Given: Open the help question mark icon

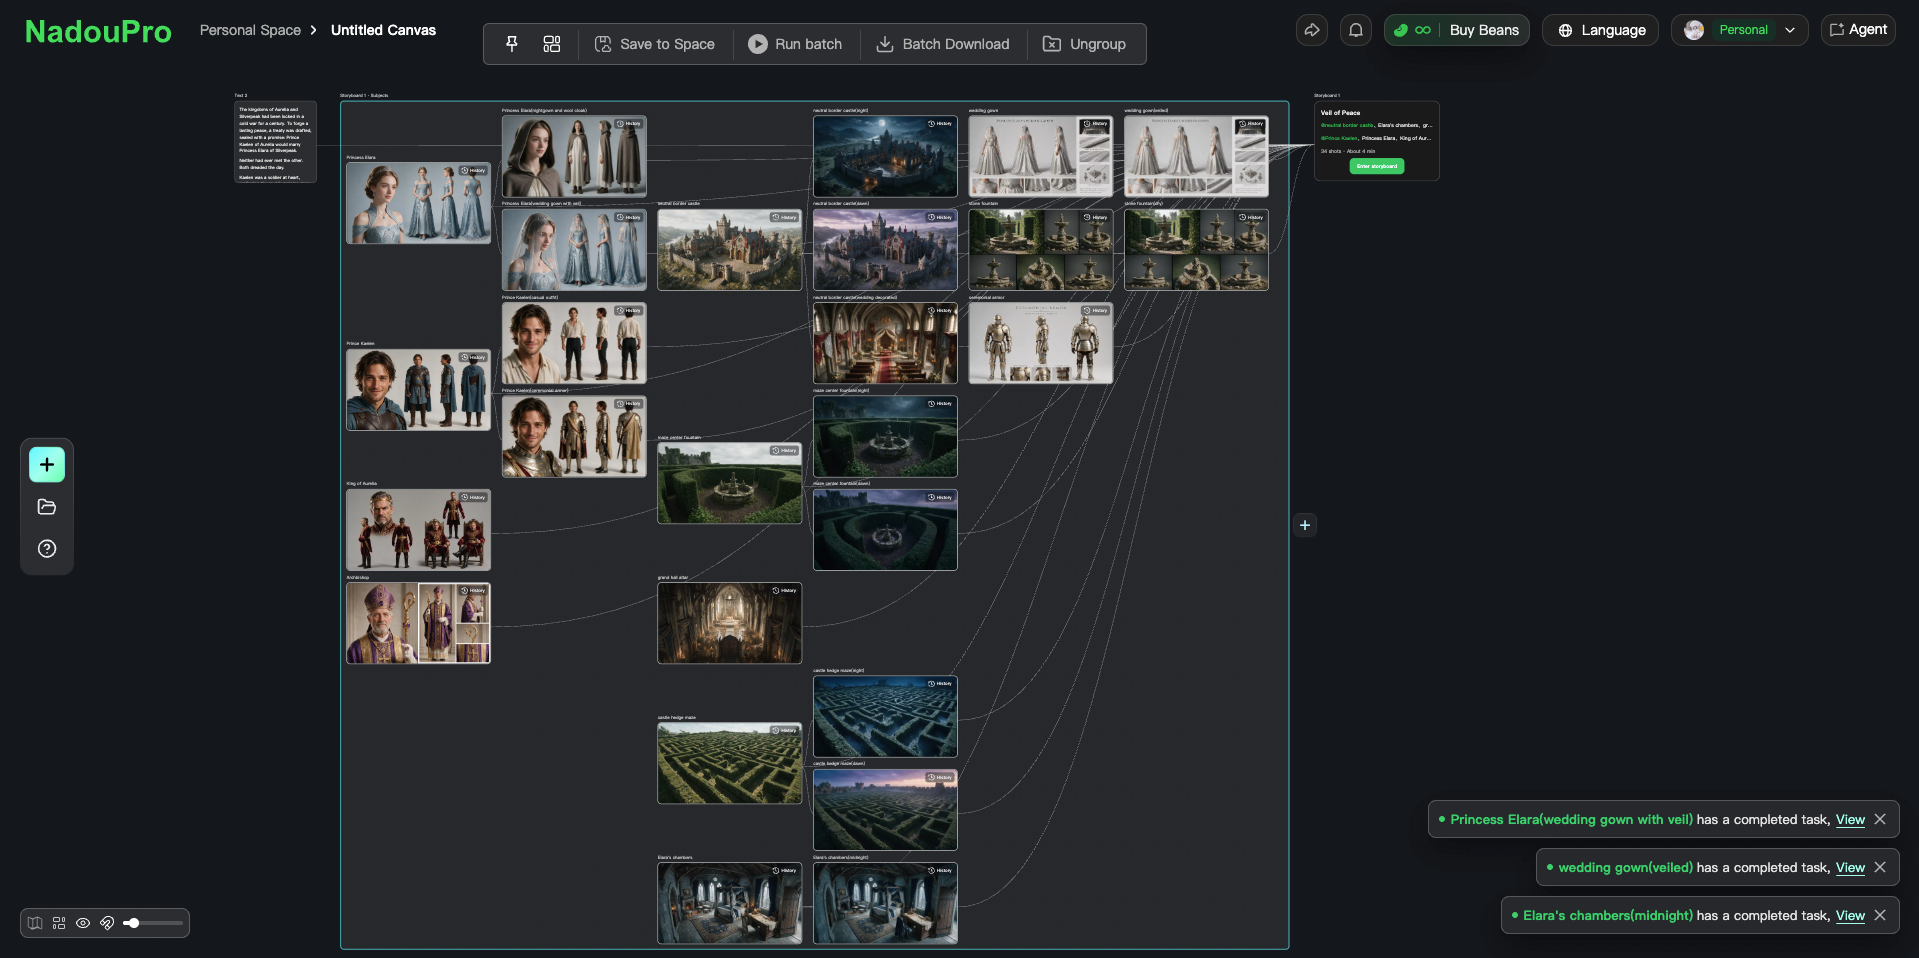Looking at the screenshot, I should click(x=47, y=549).
